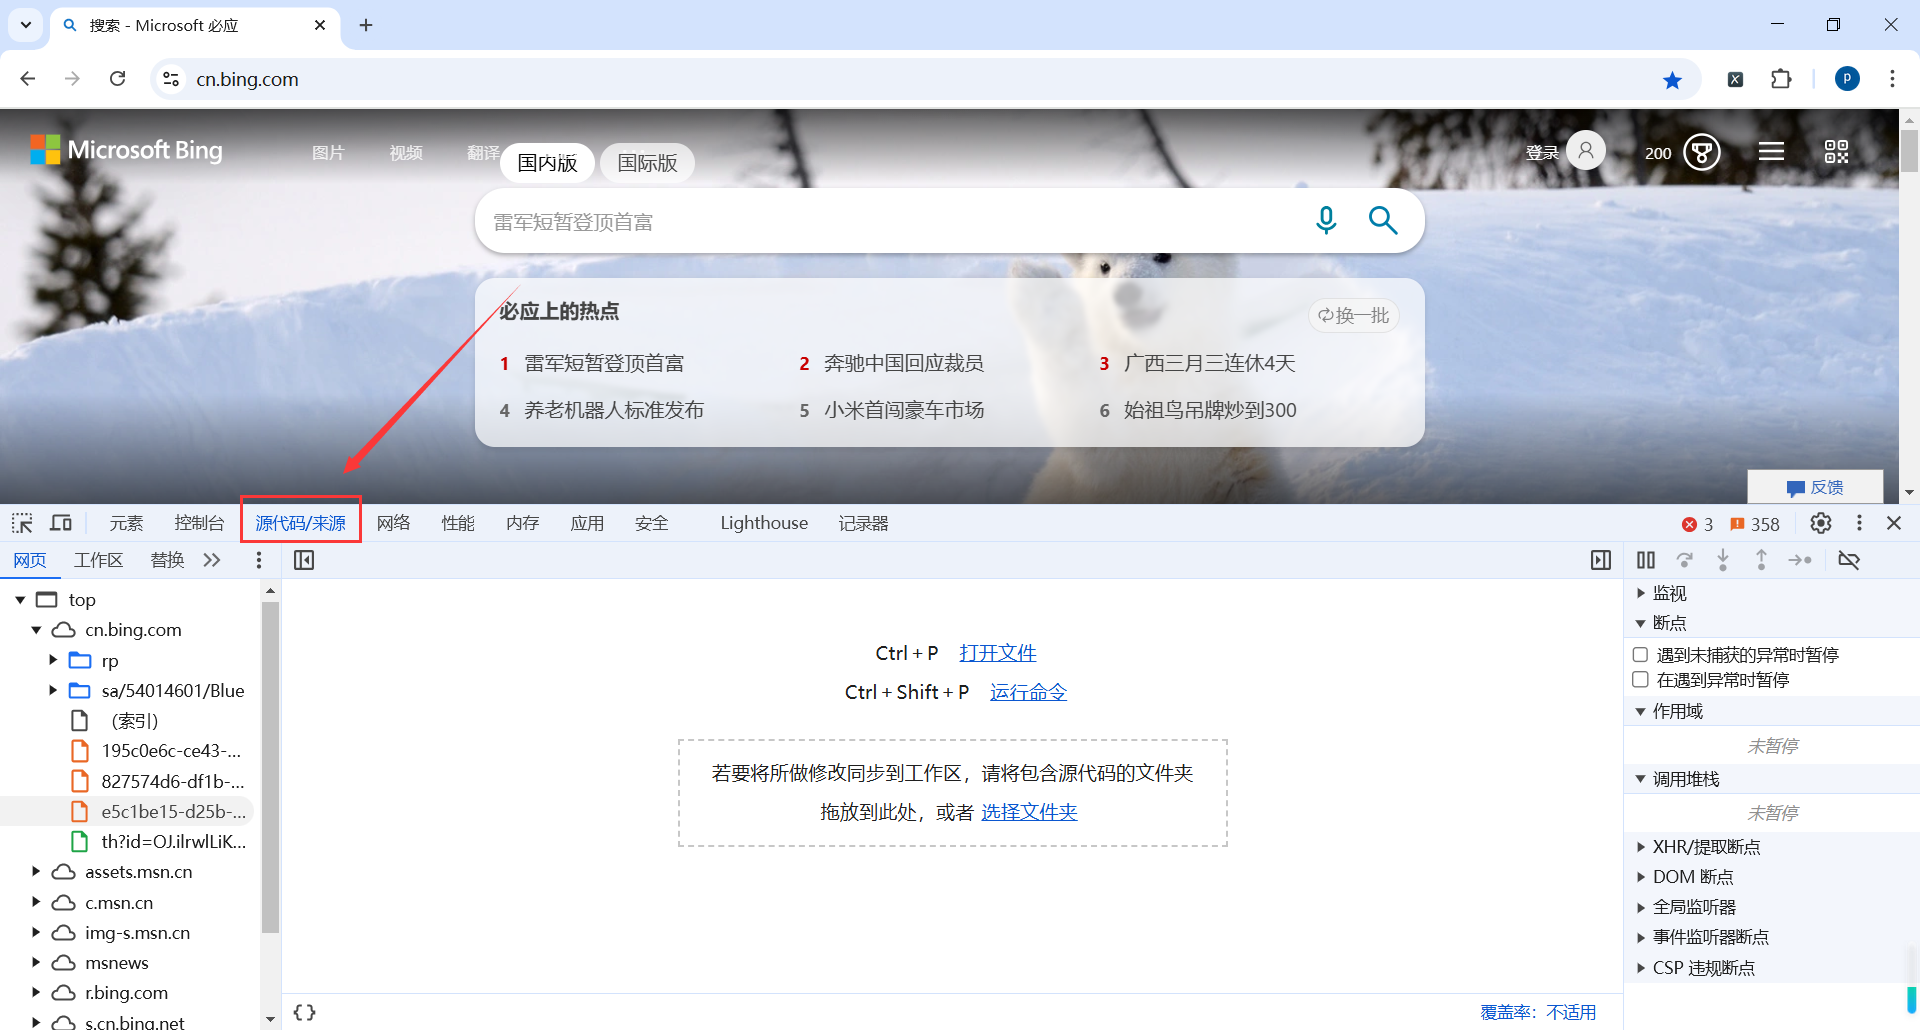This screenshot has width=1920, height=1030.
Task: Click the 打开文件 link
Action: pos(998,653)
